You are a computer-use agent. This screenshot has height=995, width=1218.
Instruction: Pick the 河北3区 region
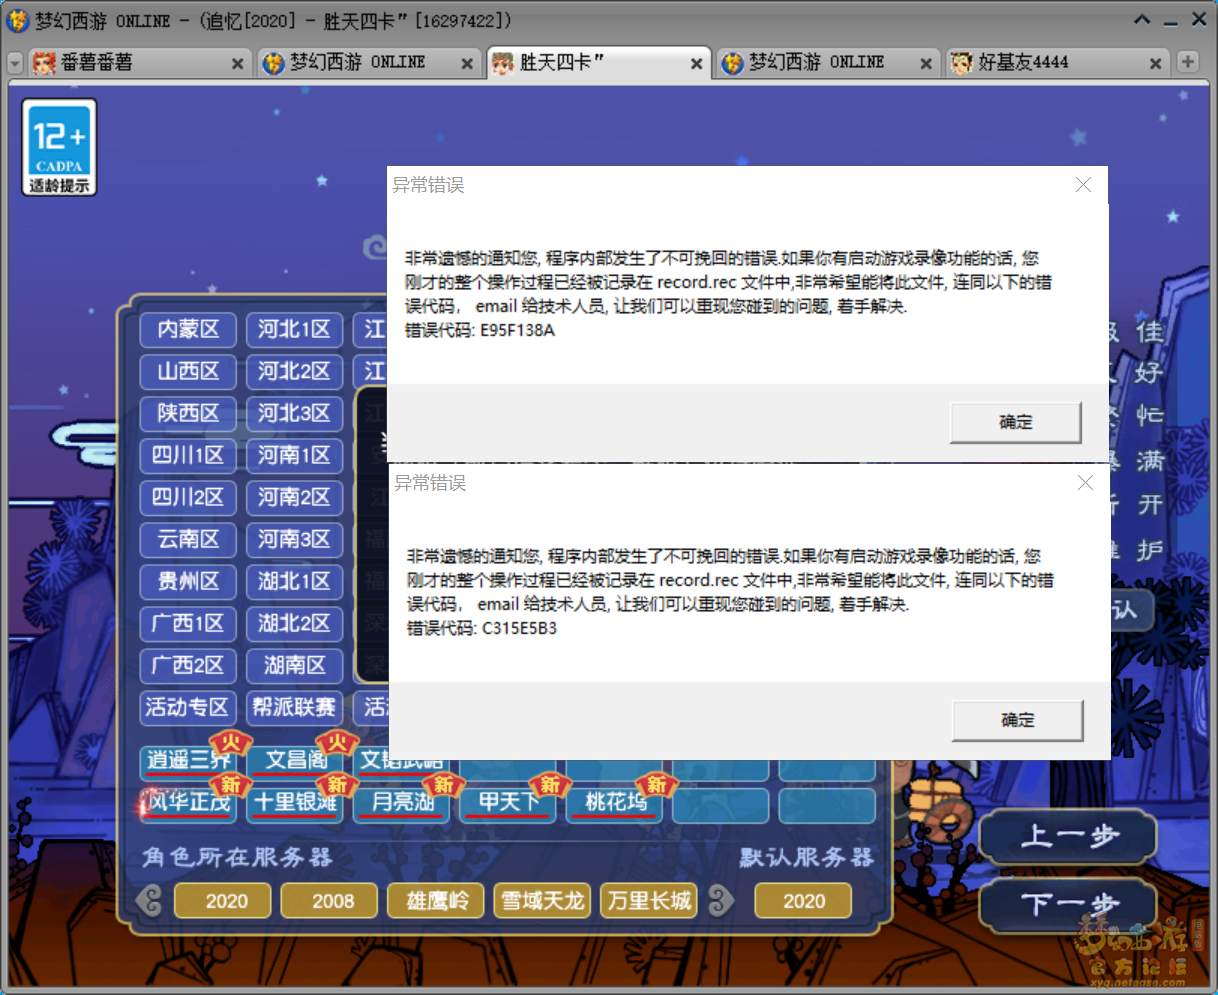294,413
